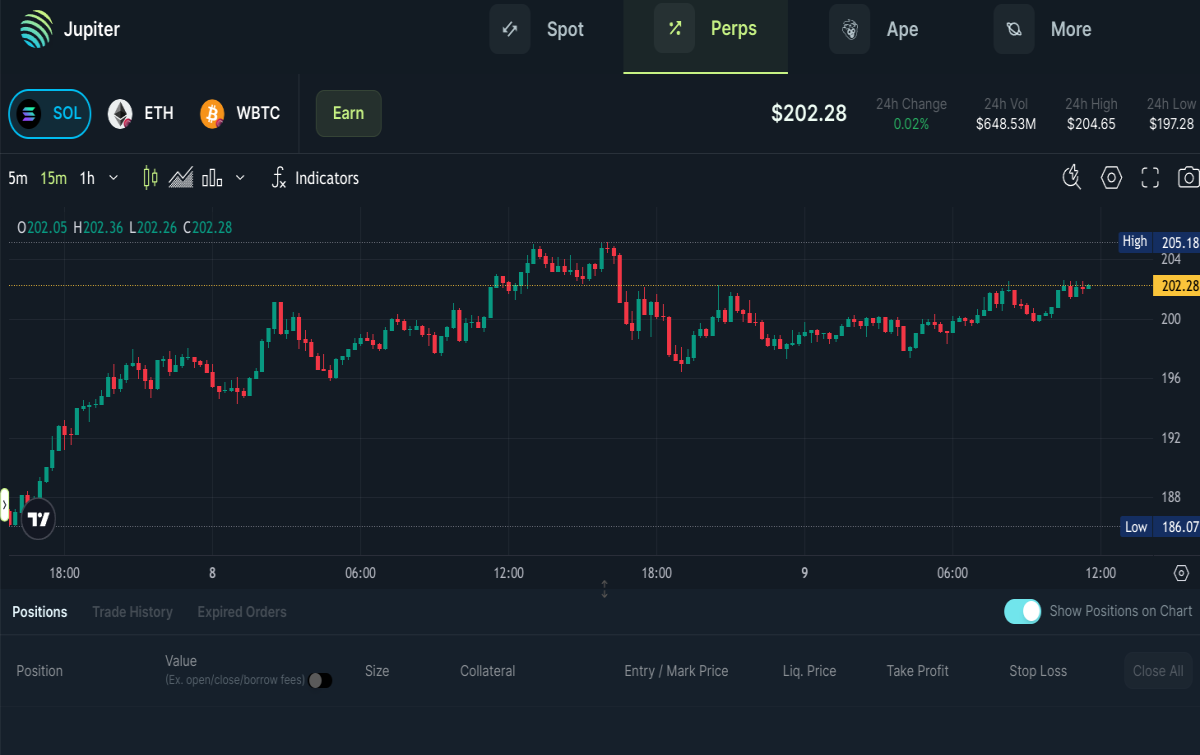Open the price axis settings gear

[1181, 573]
